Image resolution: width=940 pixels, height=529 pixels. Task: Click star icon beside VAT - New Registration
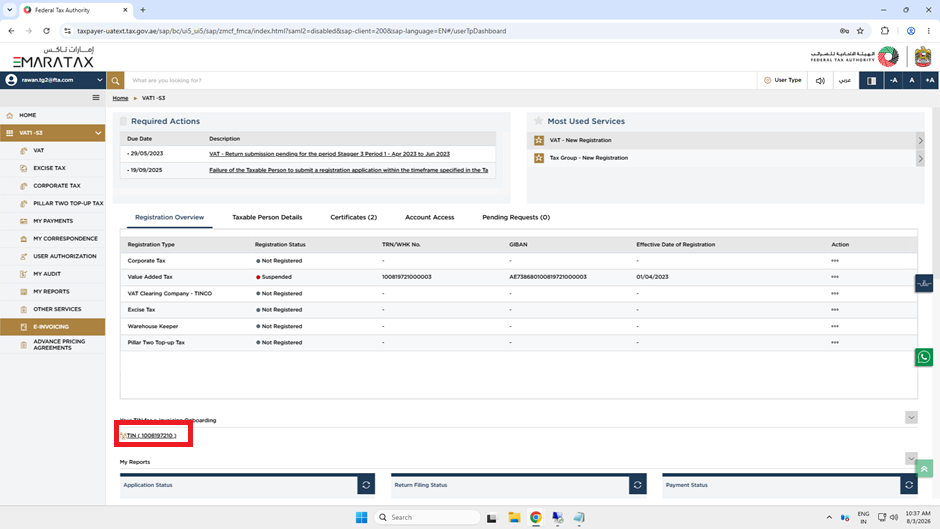539,140
